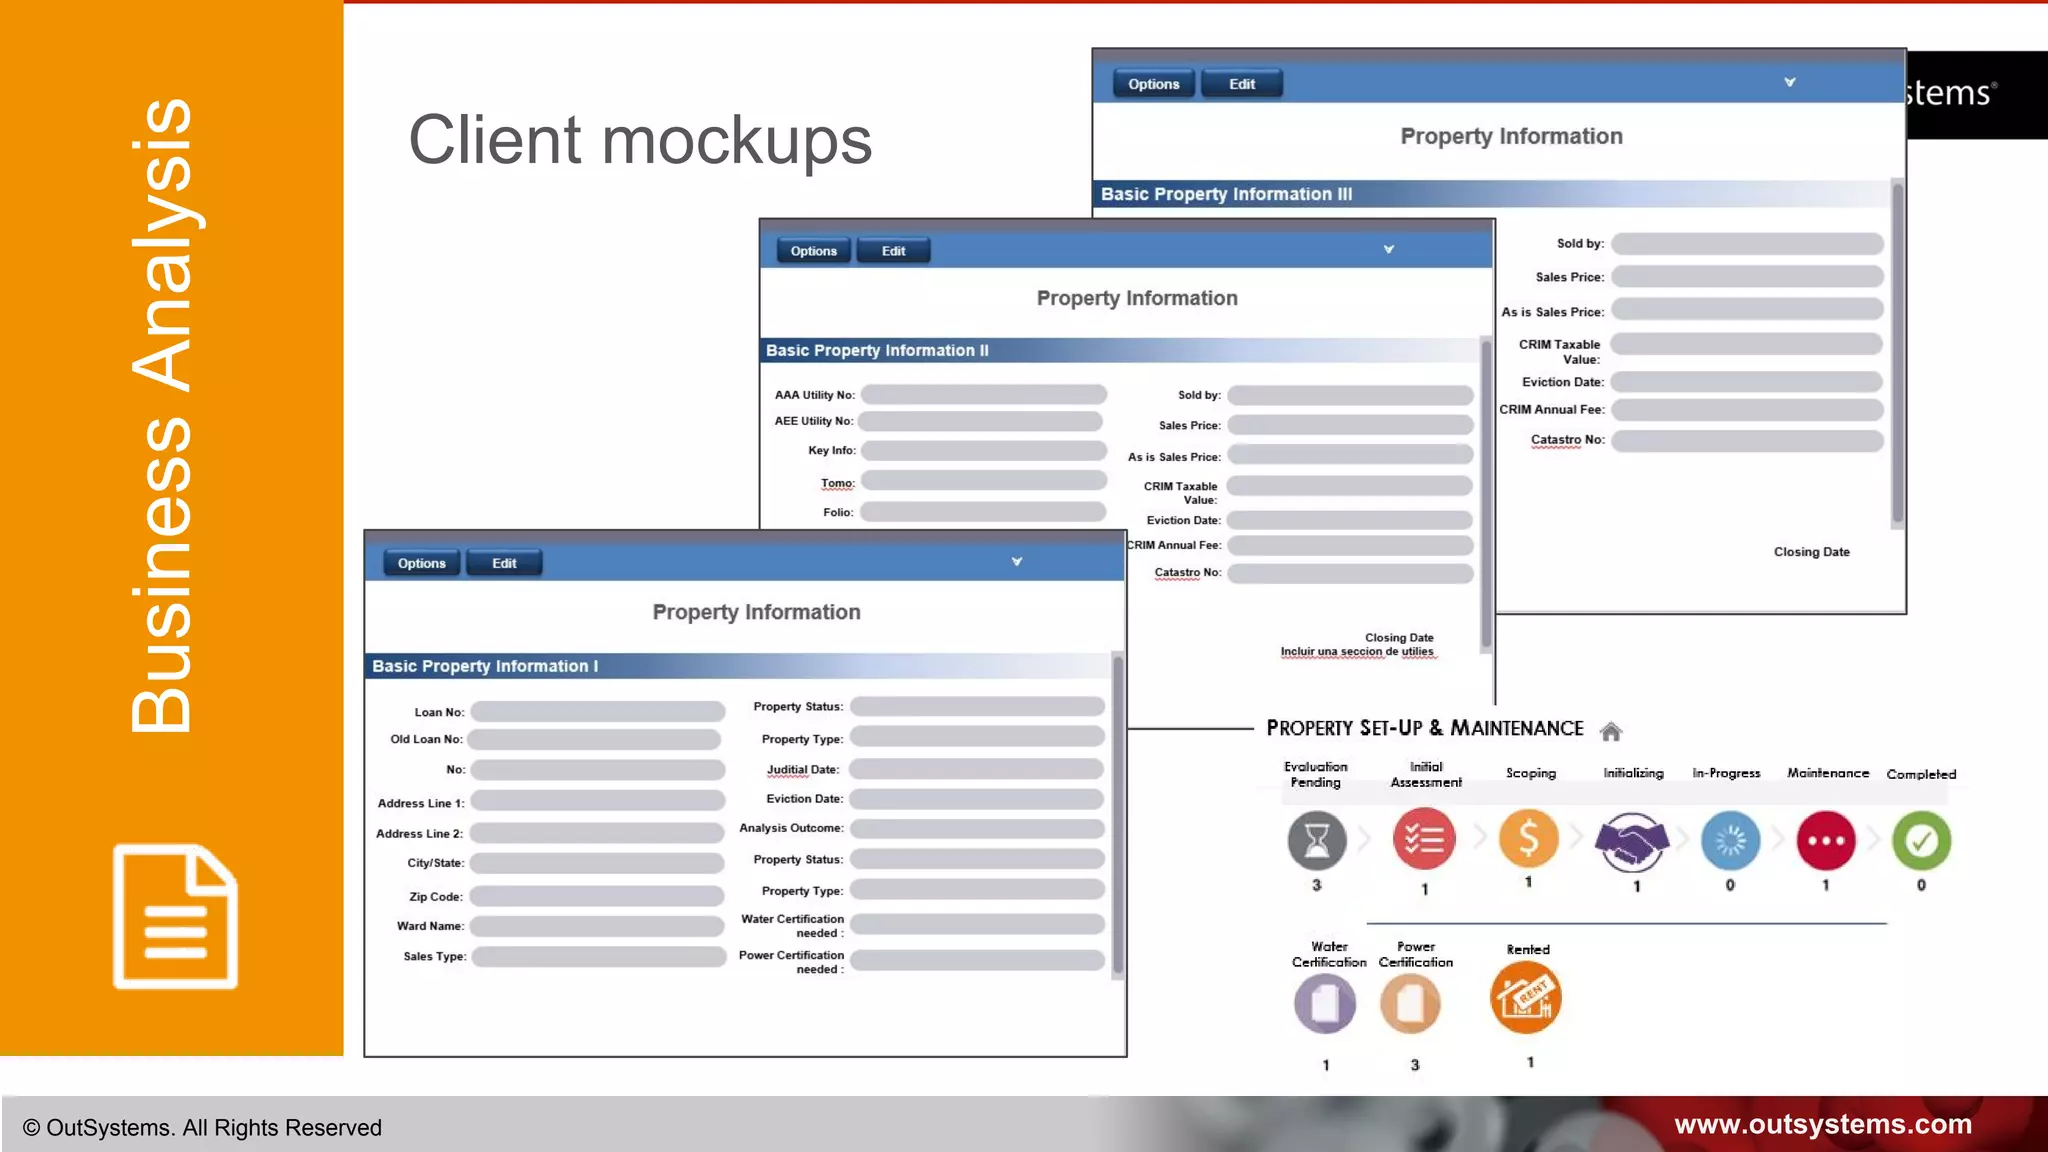Click Sold by field in Information II window
The height and width of the screenshot is (1152, 2048).
click(x=1350, y=395)
